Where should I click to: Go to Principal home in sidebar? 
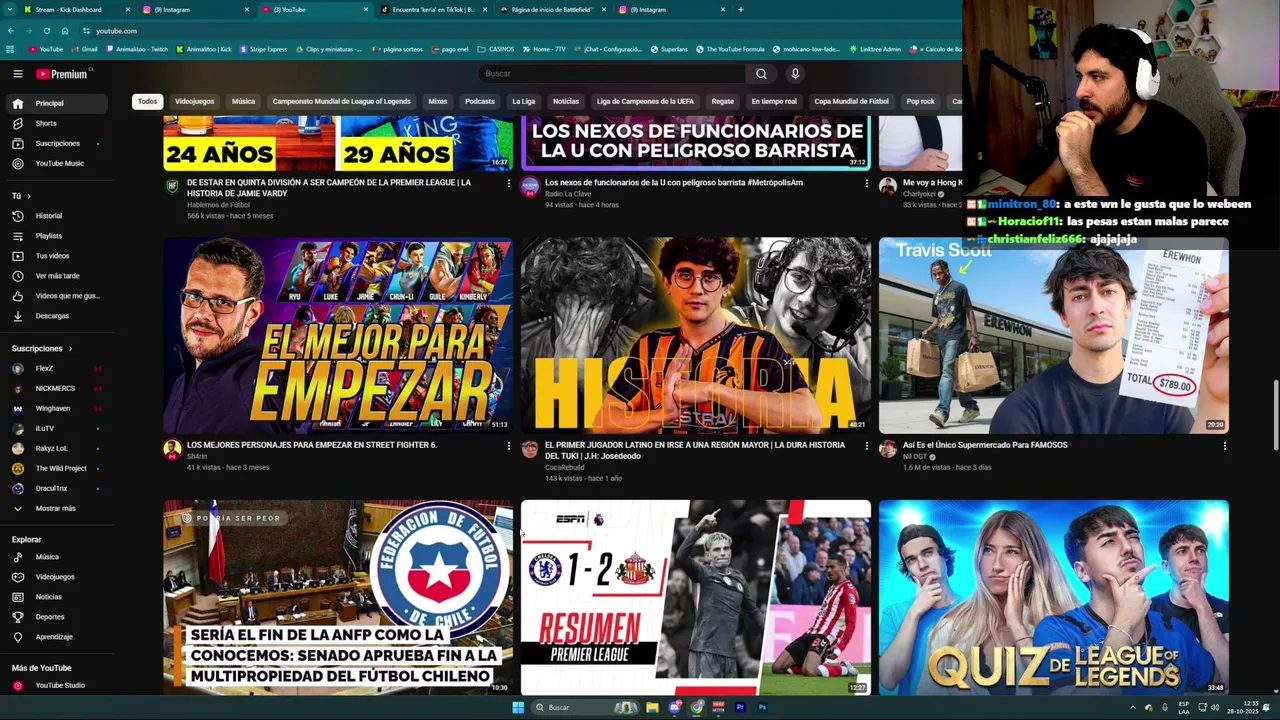58,103
